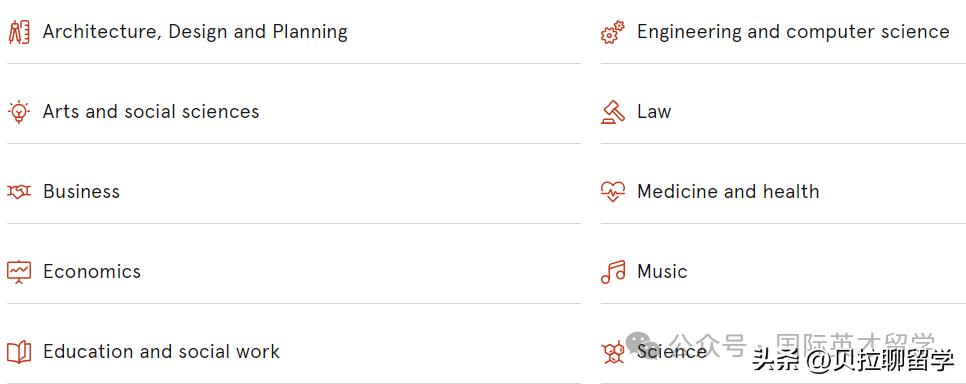This screenshot has width=966, height=384.
Task: Open Medicine and health link
Action: (728, 192)
